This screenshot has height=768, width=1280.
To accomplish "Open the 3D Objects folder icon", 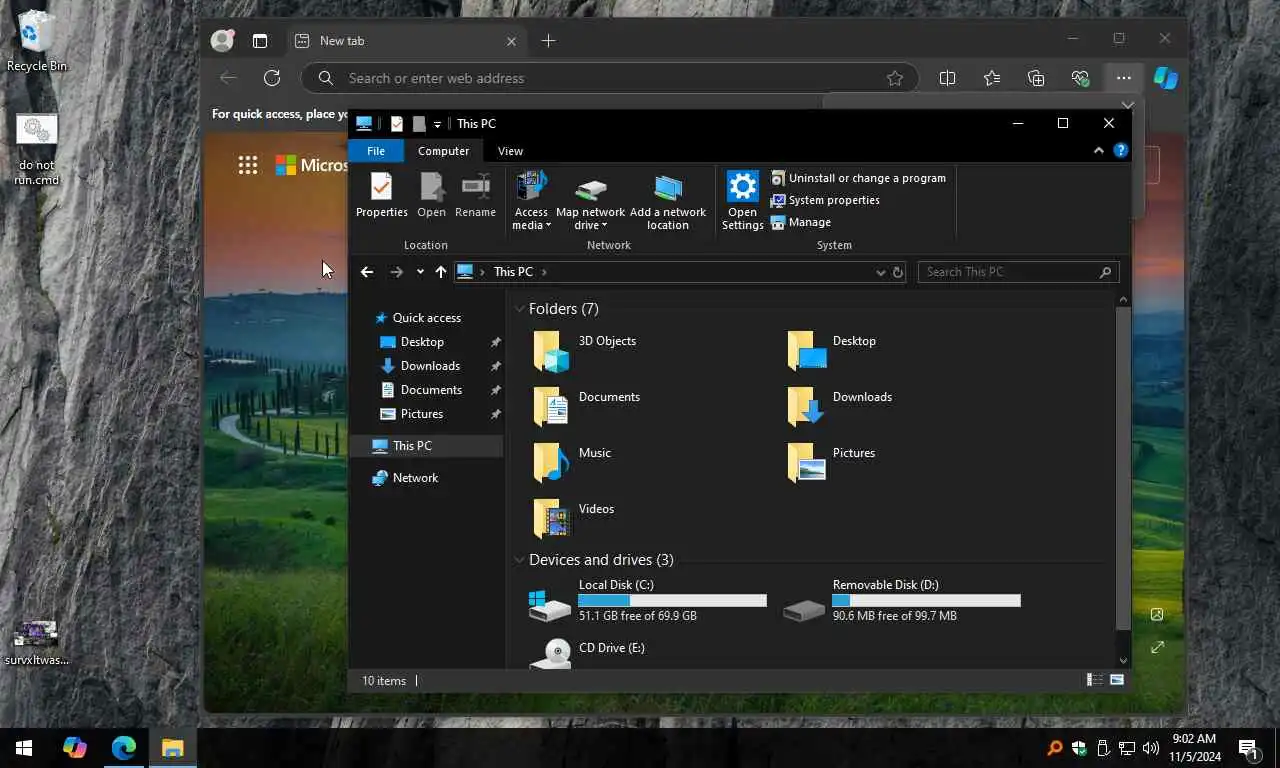I will point(551,351).
